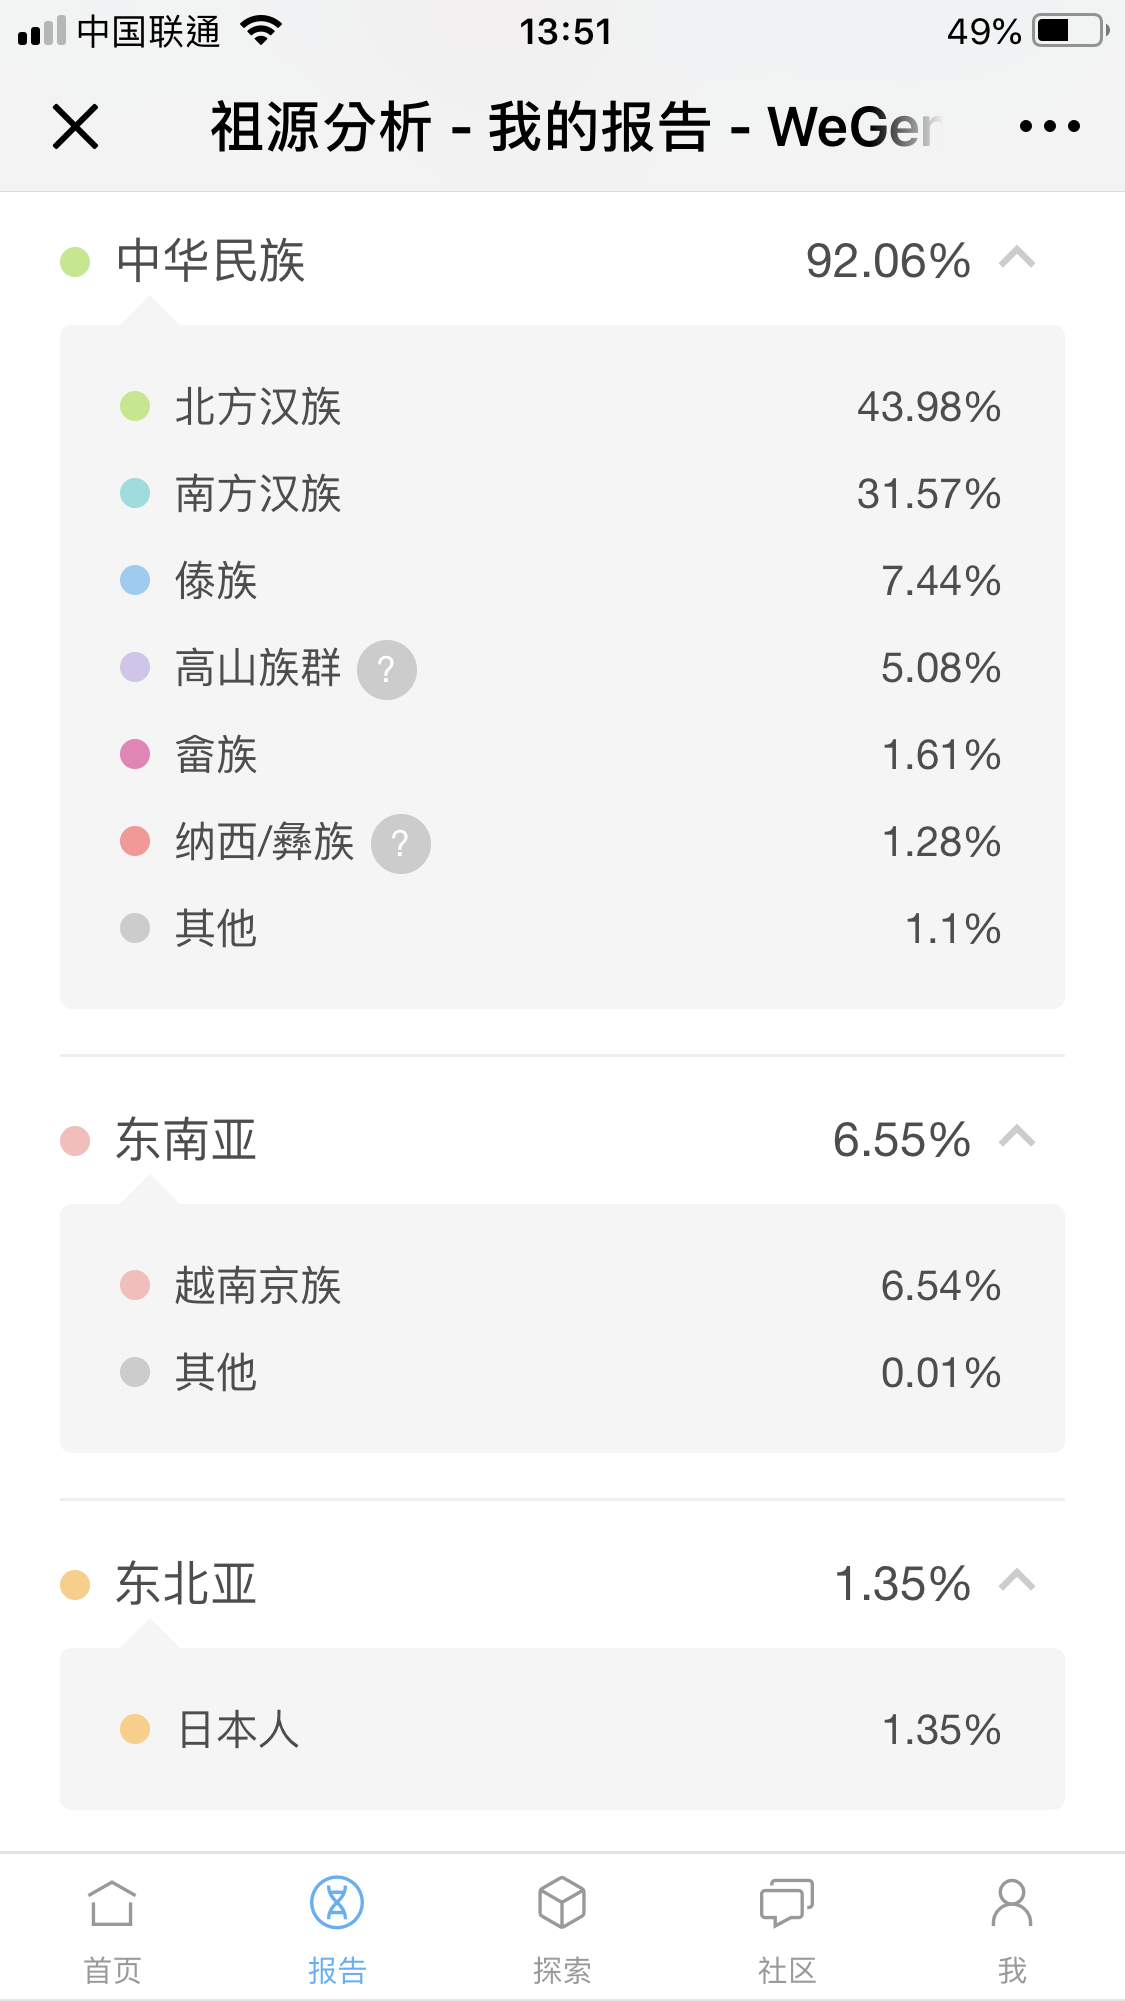Tap the orange dot next to 日本人
The height and width of the screenshot is (2001, 1125).
[135, 1729]
